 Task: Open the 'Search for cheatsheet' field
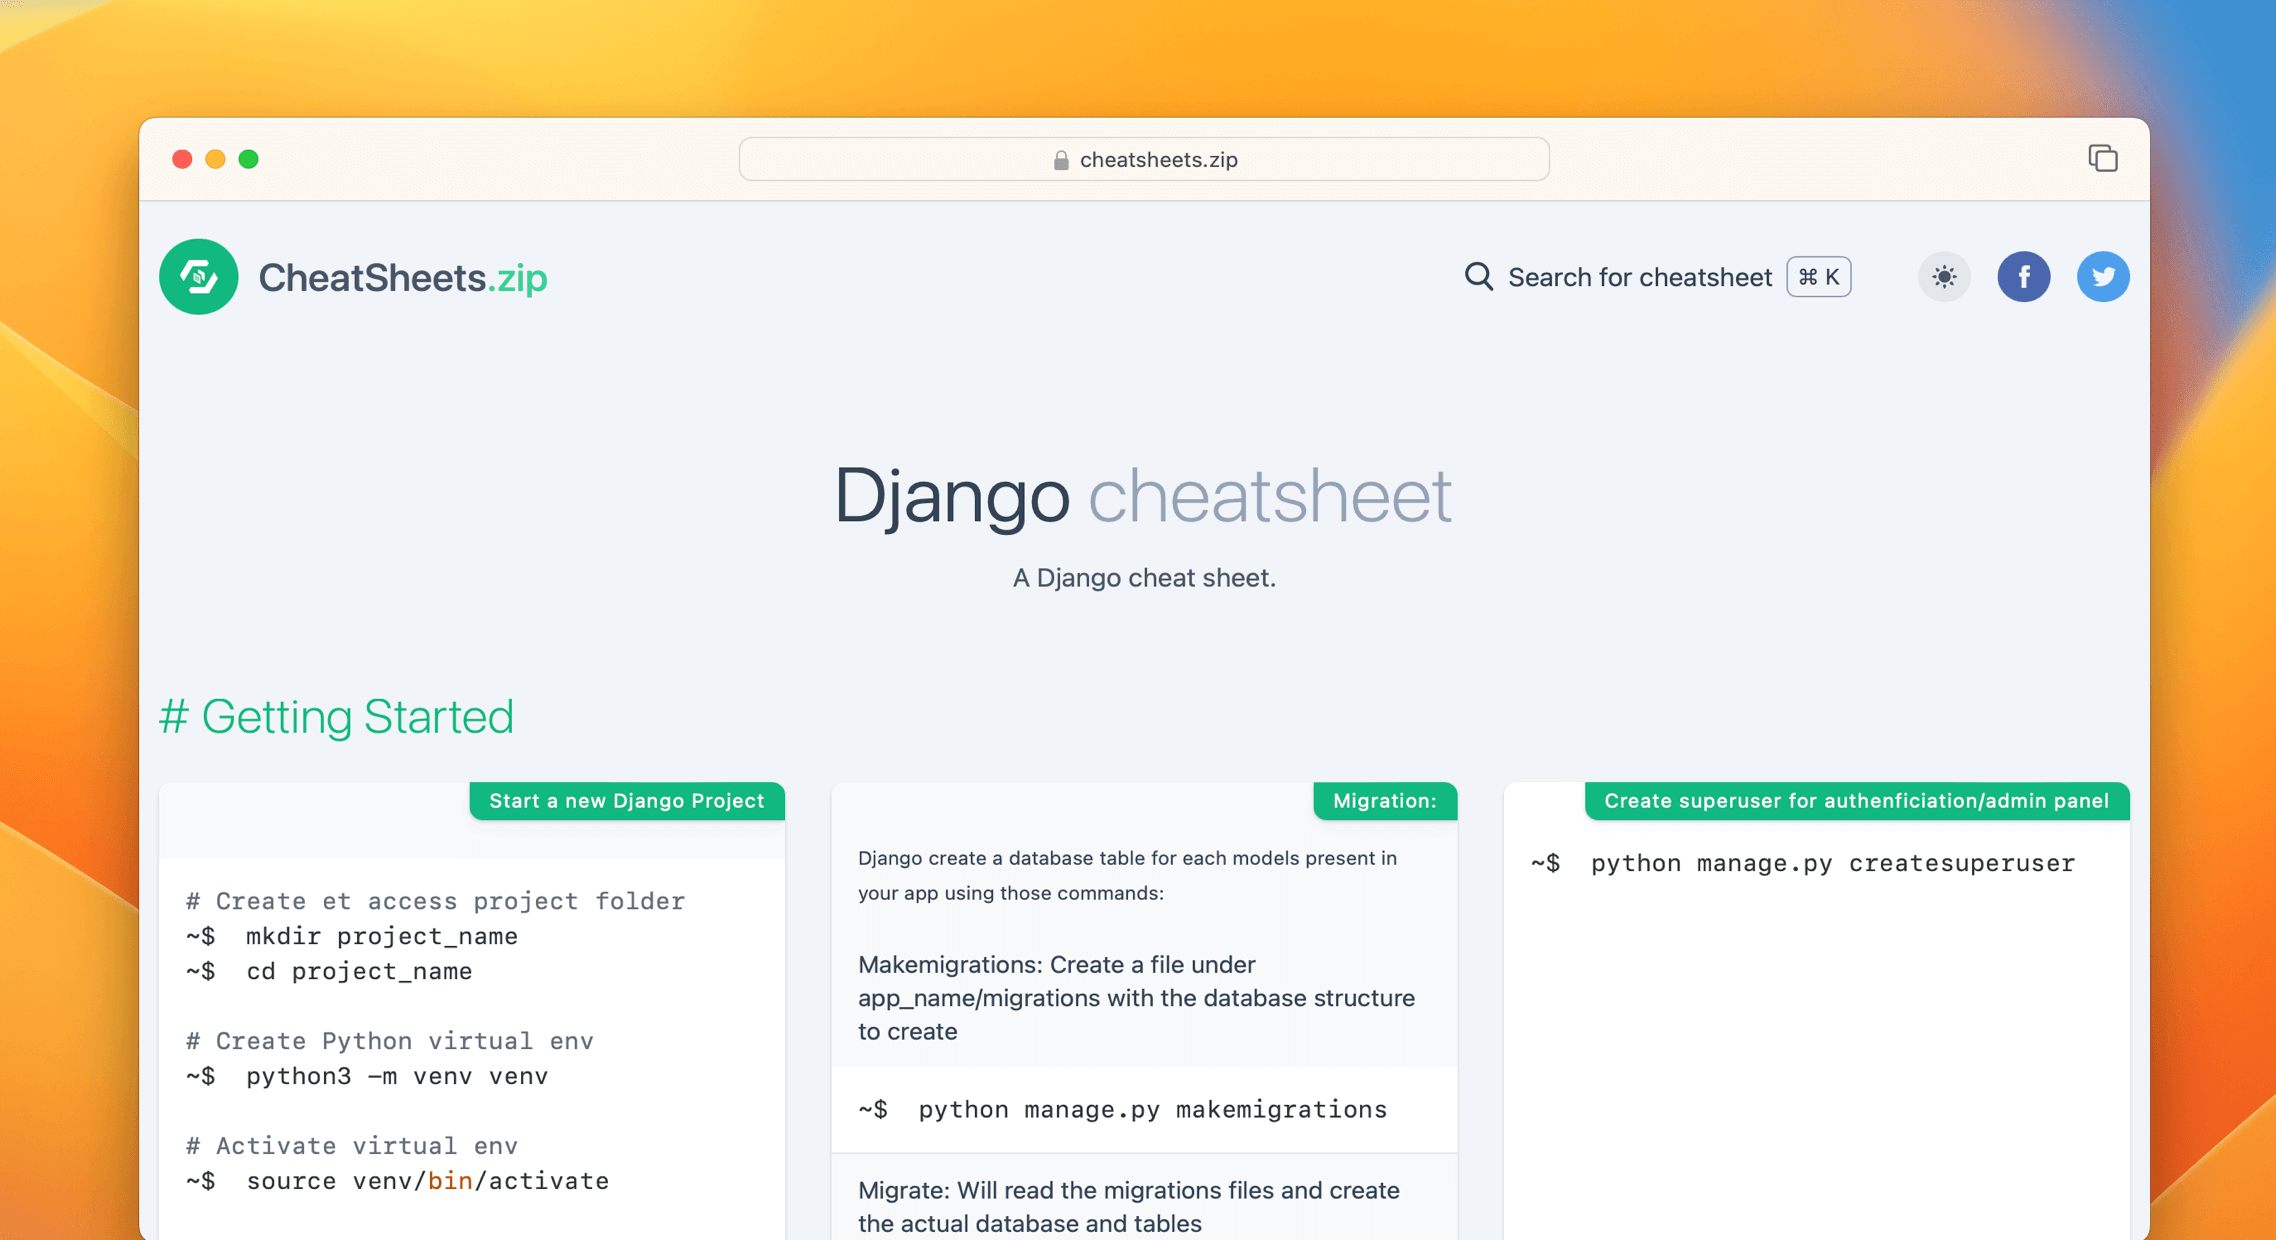pyautogui.click(x=1640, y=277)
